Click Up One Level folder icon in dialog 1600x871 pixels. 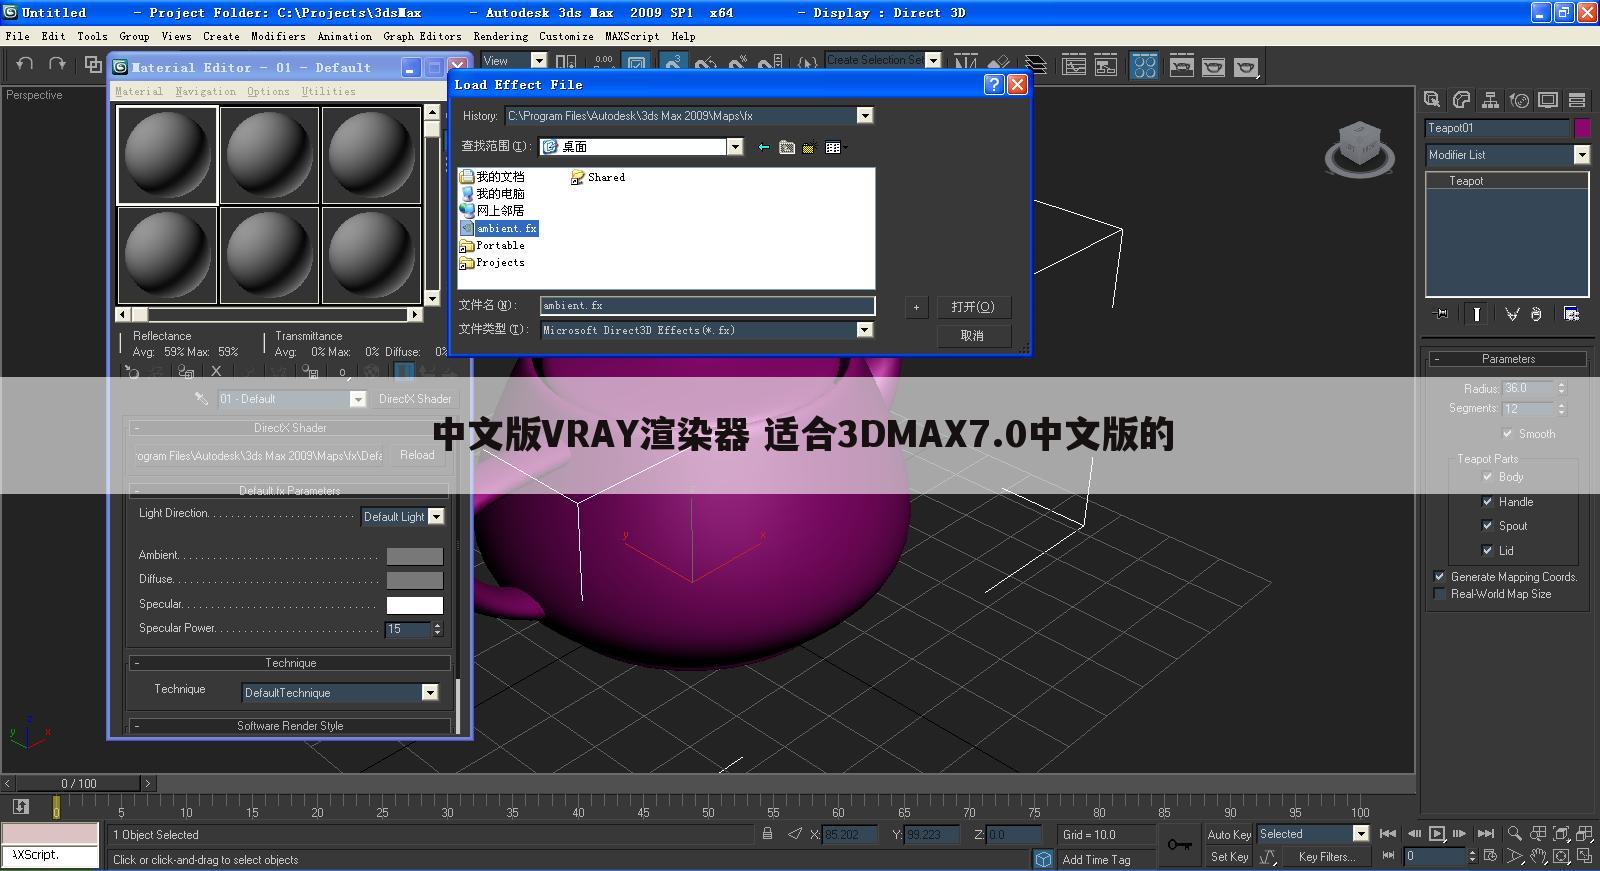tap(787, 147)
